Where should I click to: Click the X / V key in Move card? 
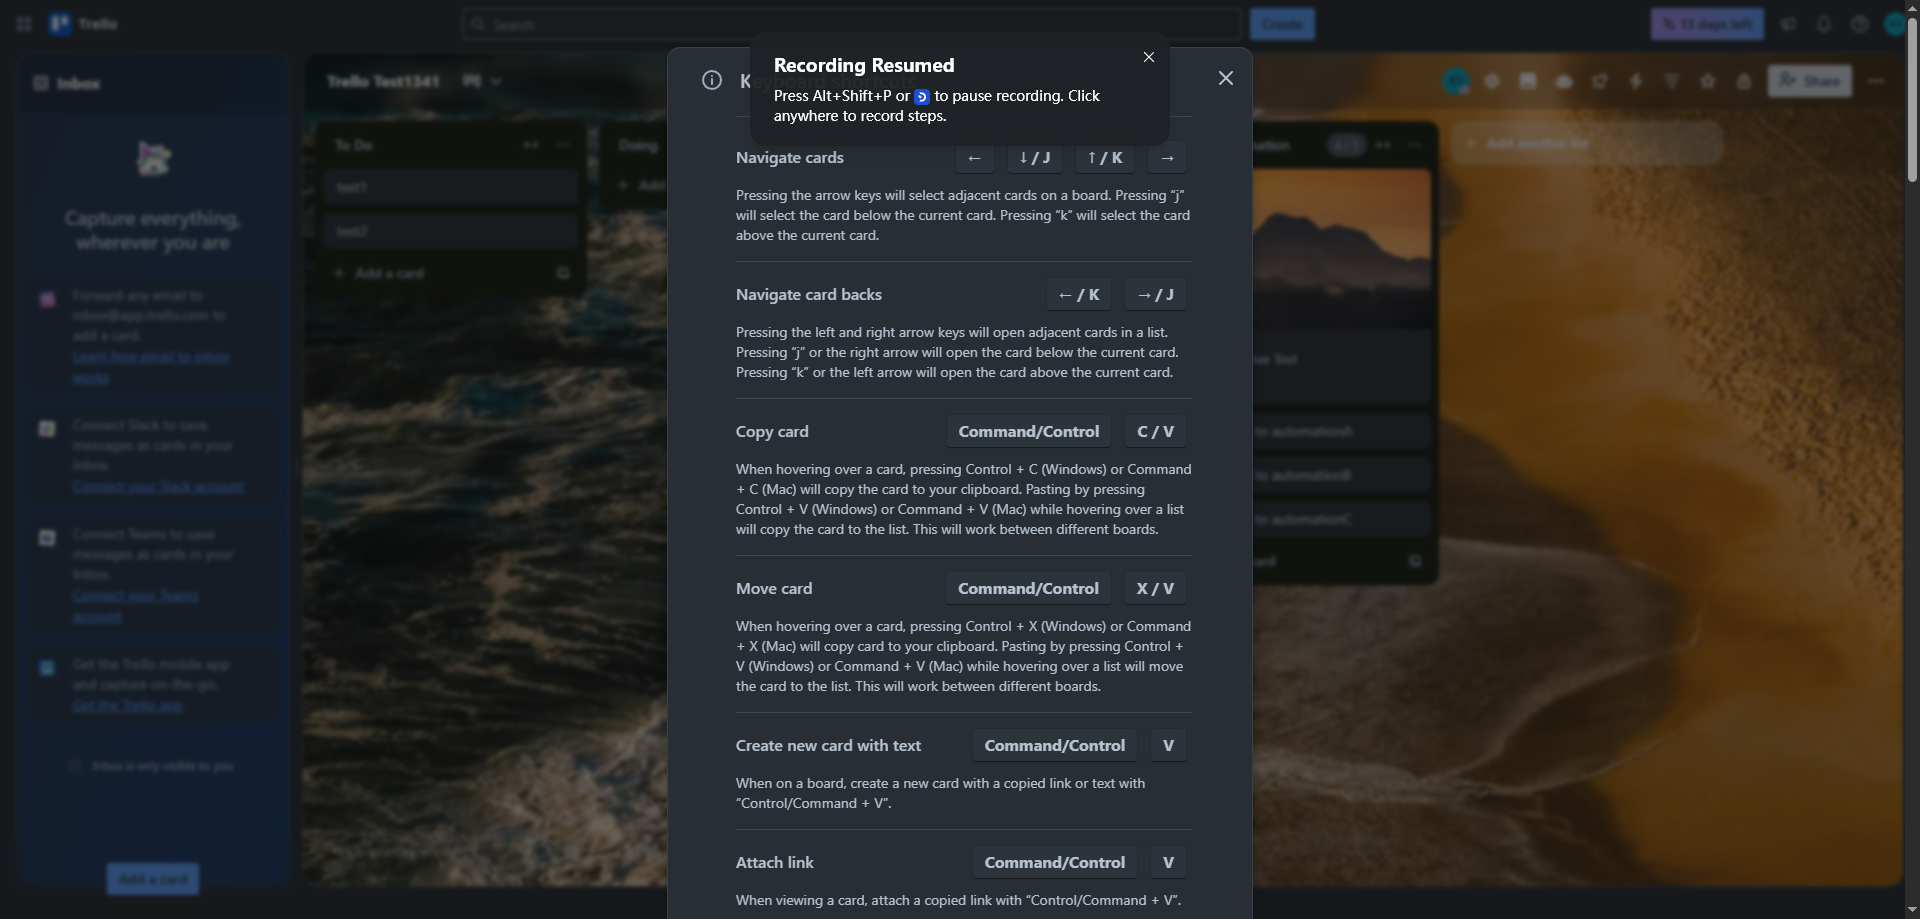coord(1155,589)
